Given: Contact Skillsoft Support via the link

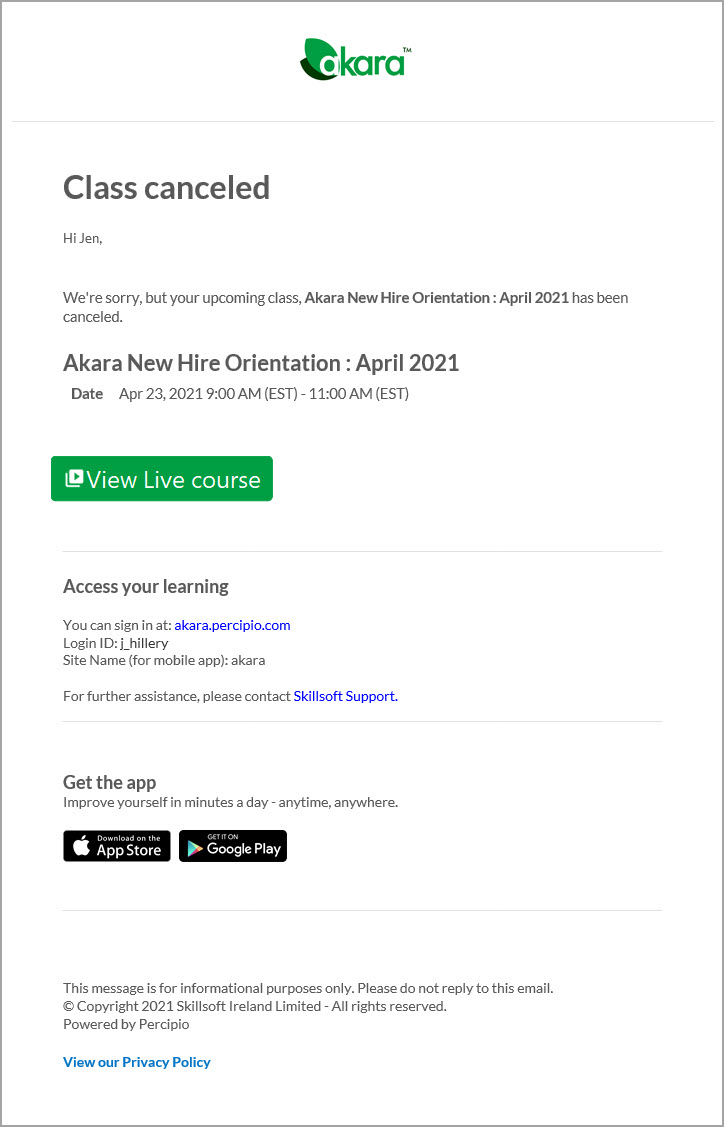Looking at the screenshot, I should (x=345, y=696).
